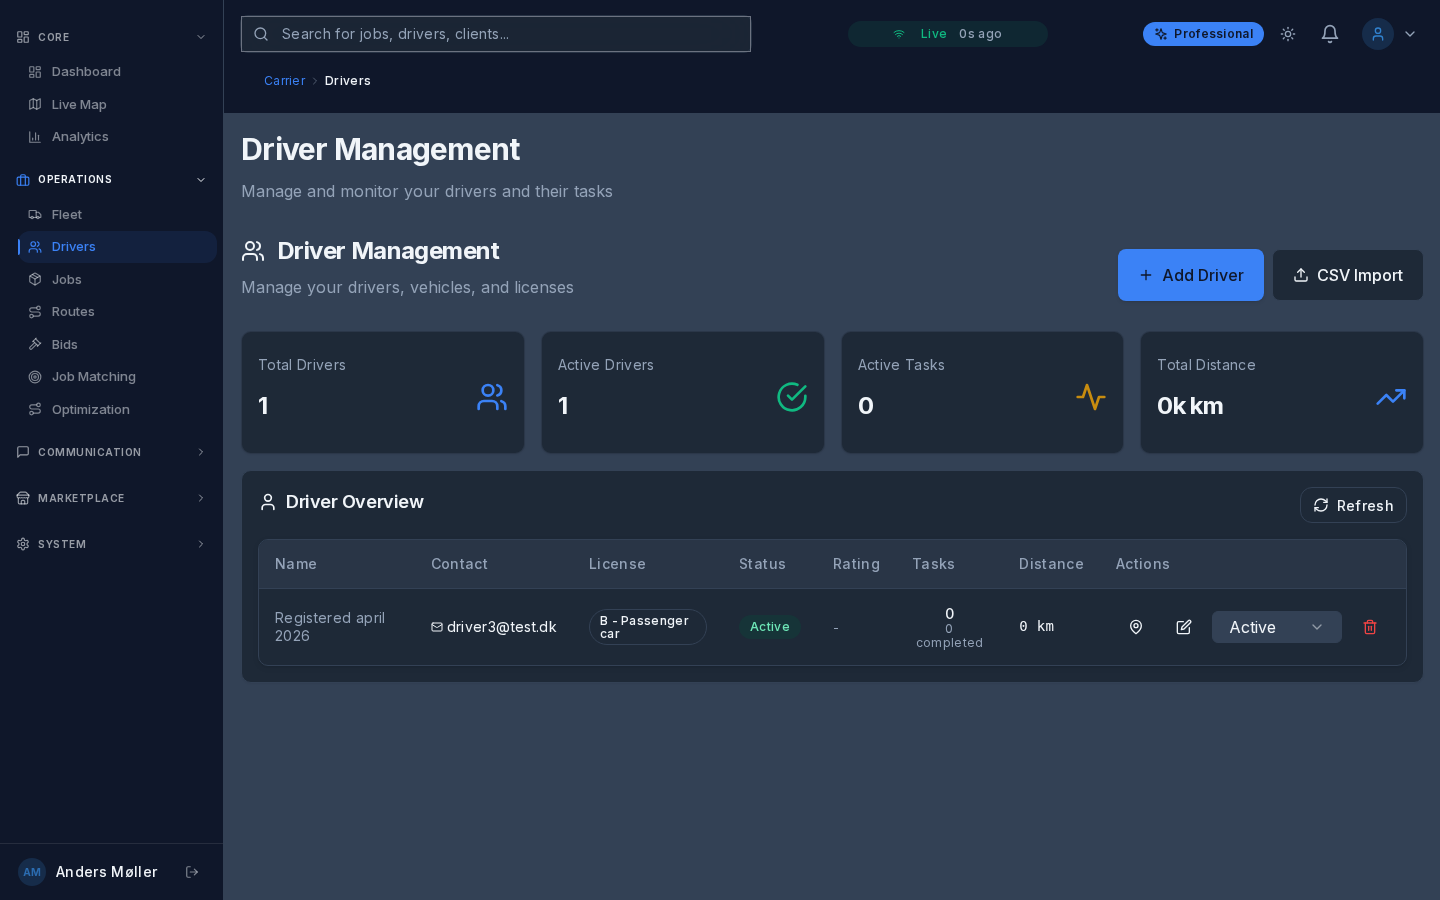Delete driver using red trash icon
Image resolution: width=1440 pixels, height=900 pixels.
point(1370,627)
